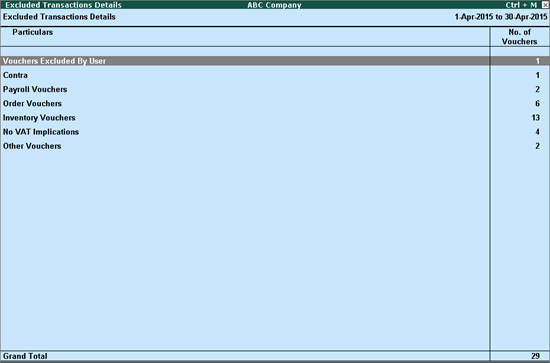The image size is (550, 363).
Task: Click Payroll Vouchers count 2
Action: coord(537,89)
